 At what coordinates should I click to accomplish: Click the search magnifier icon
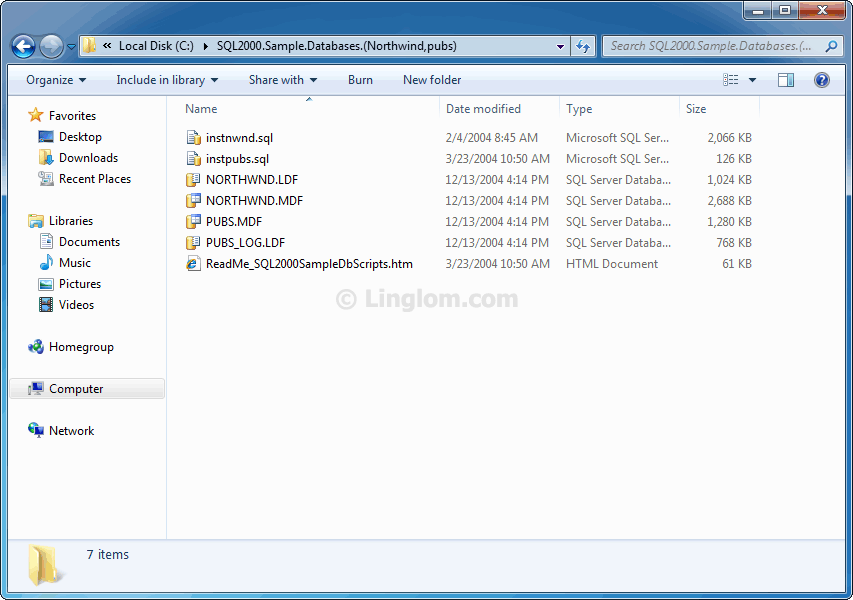(x=831, y=46)
